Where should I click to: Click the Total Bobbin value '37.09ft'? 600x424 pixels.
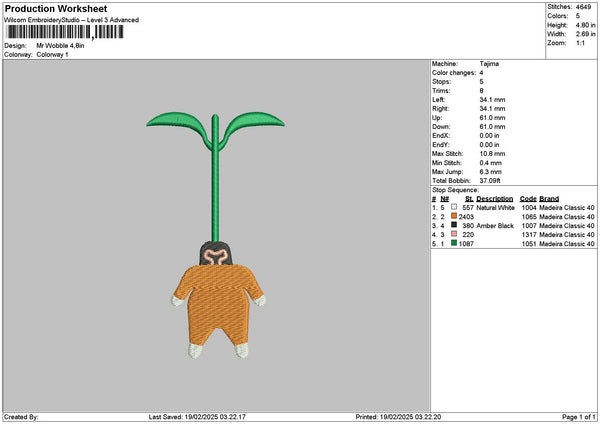point(490,181)
